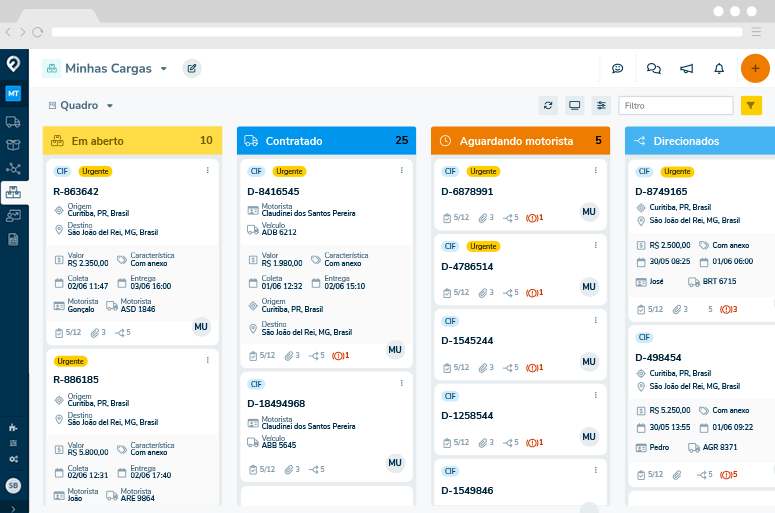This screenshot has width=775, height=513.
Task: Open the truck icon in the sidebar
Action: (14, 122)
